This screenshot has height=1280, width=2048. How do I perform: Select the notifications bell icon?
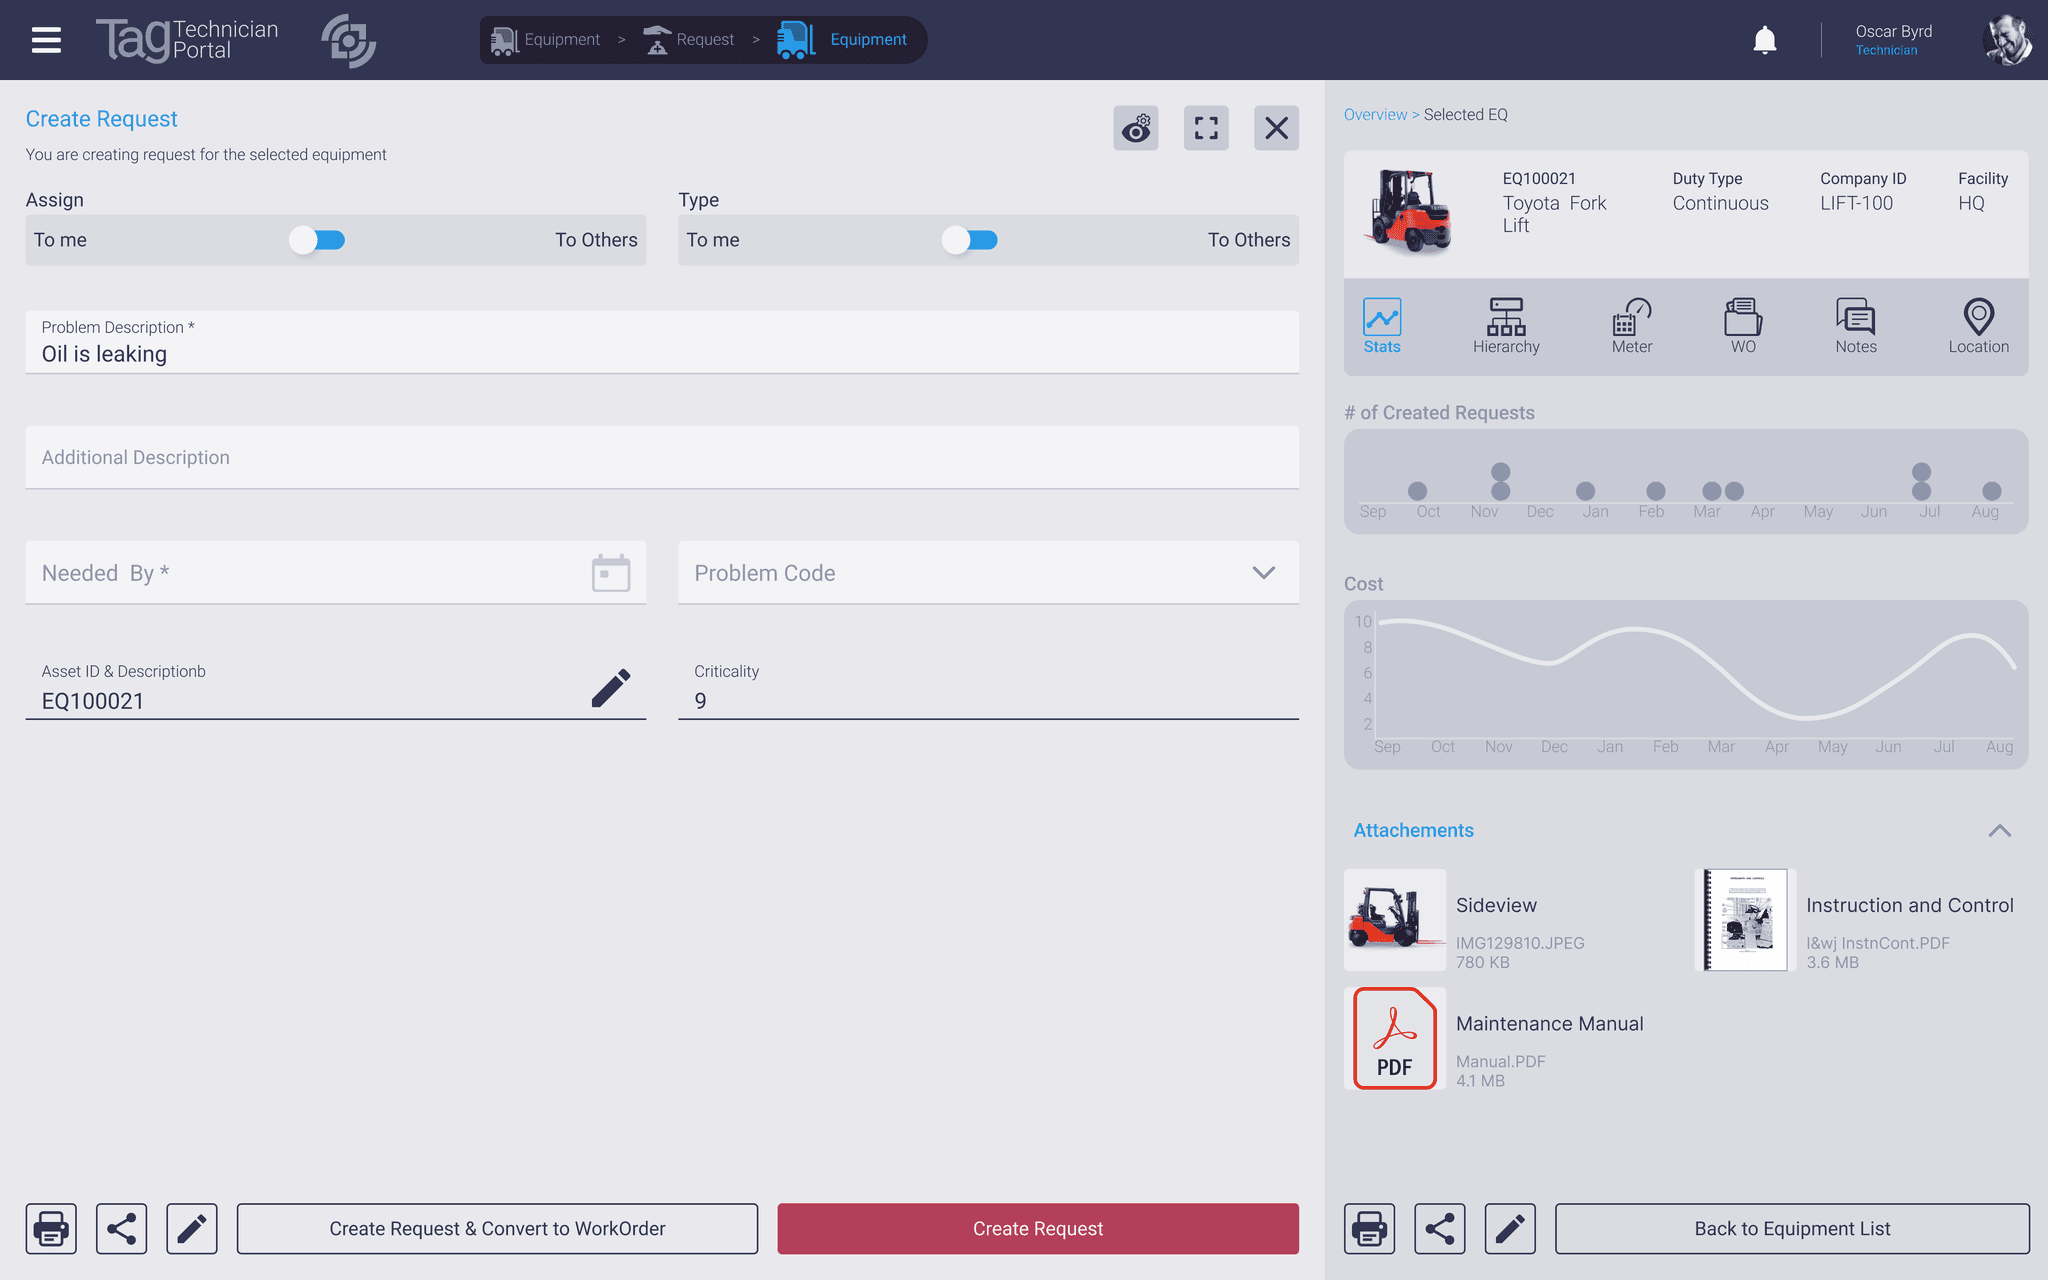(1763, 38)
